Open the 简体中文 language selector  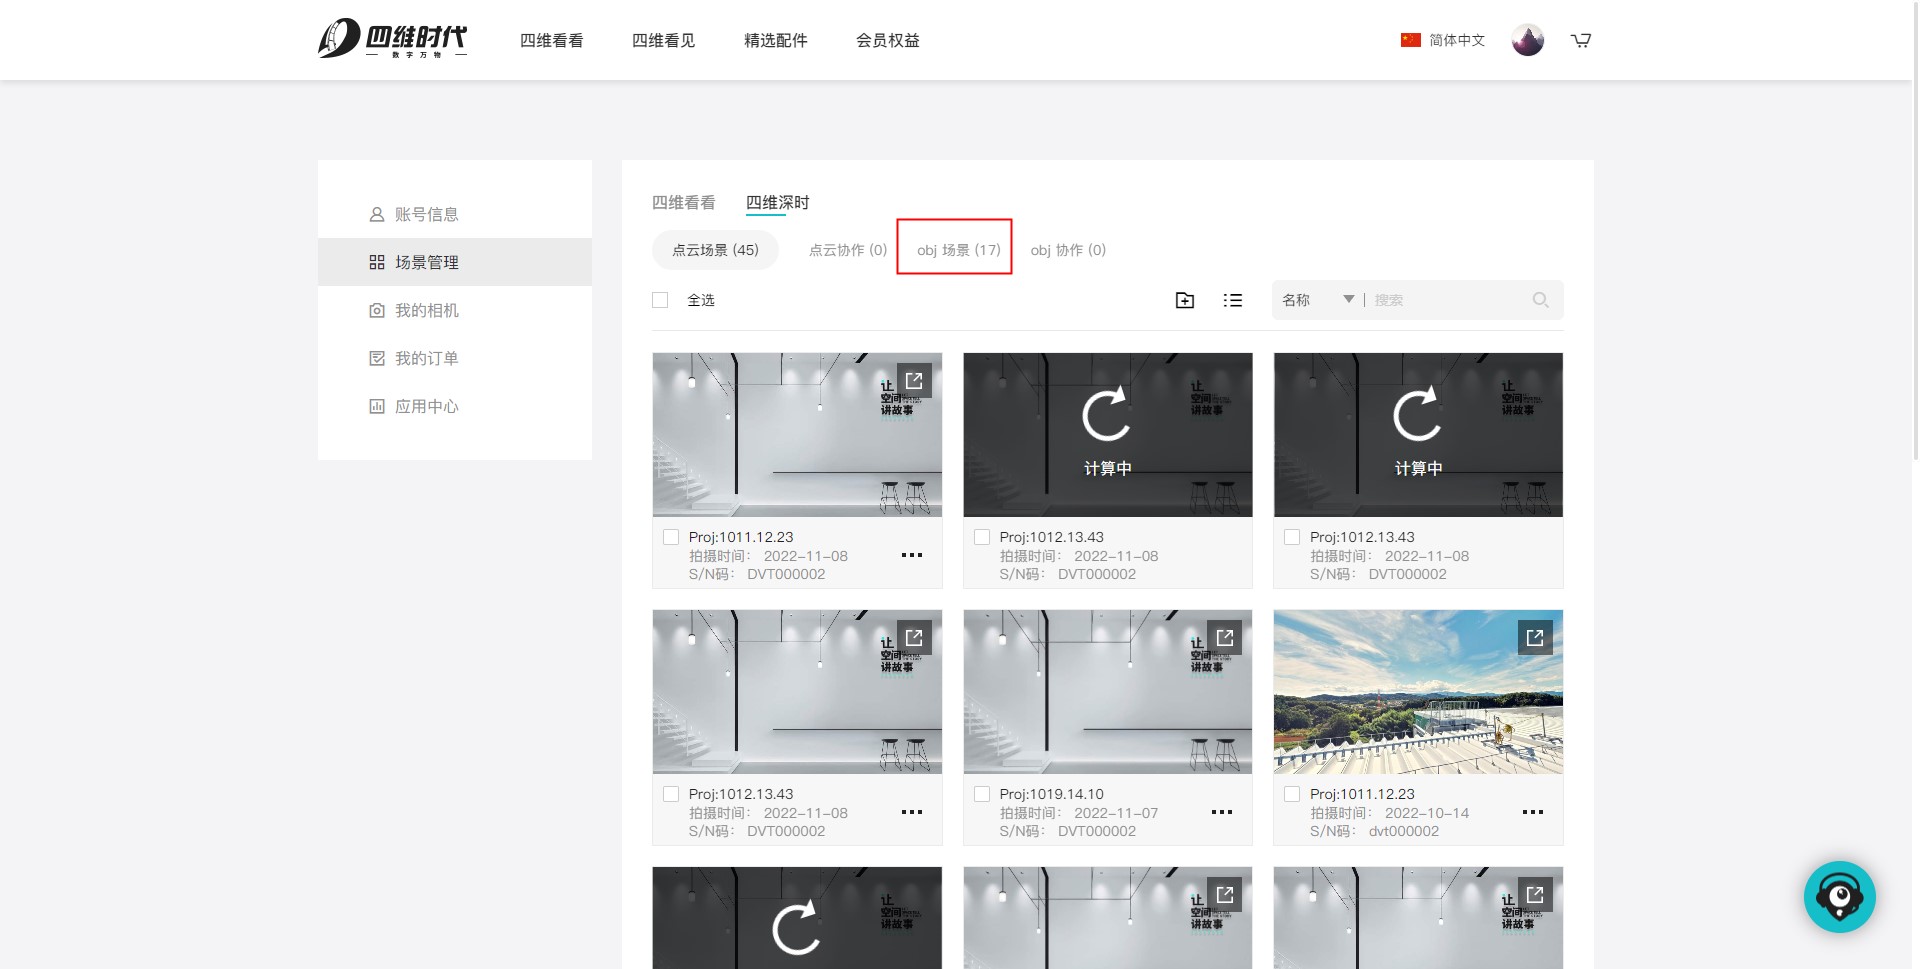pos(1443,40)
